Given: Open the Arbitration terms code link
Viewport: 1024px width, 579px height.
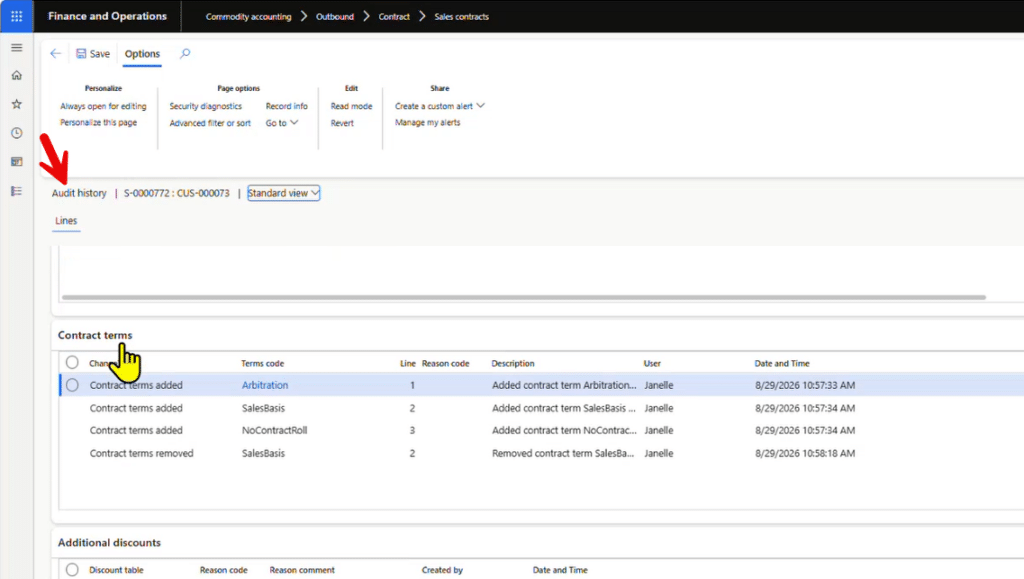Looking at the screenshot, I should [x=264, y=385].
